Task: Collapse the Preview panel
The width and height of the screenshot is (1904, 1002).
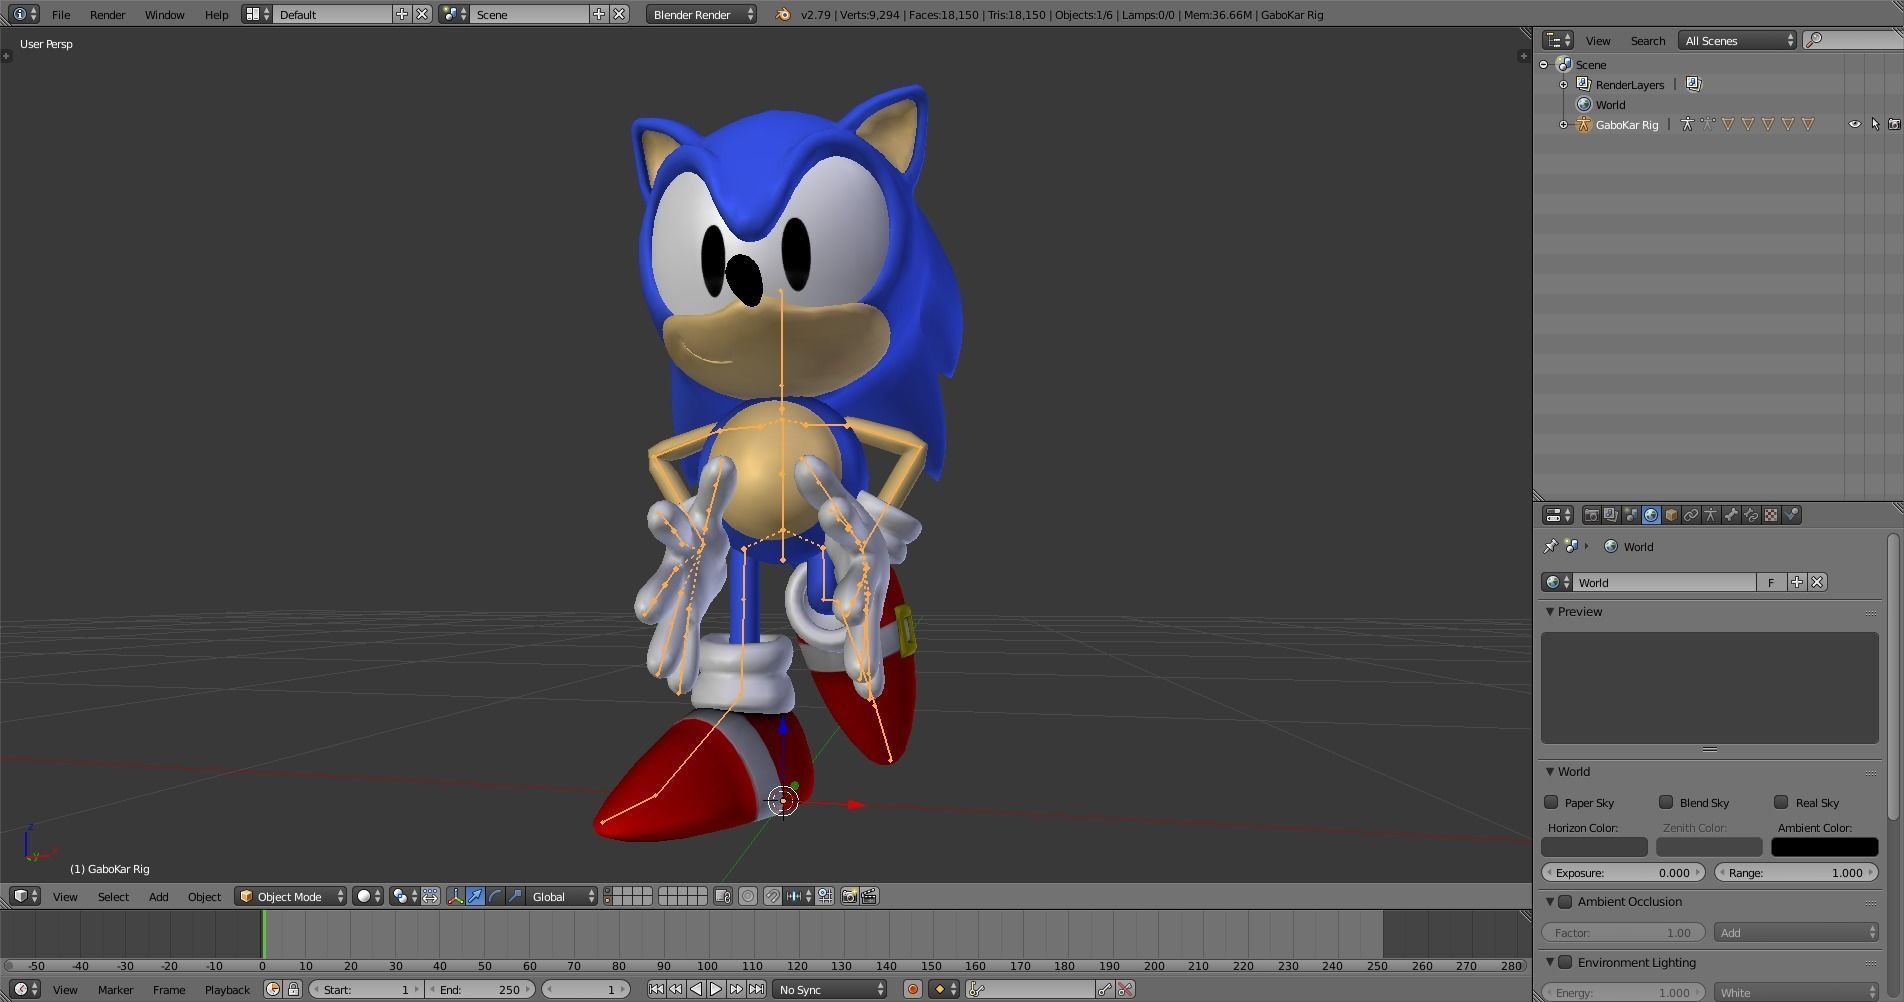Action: point(1550,611)
